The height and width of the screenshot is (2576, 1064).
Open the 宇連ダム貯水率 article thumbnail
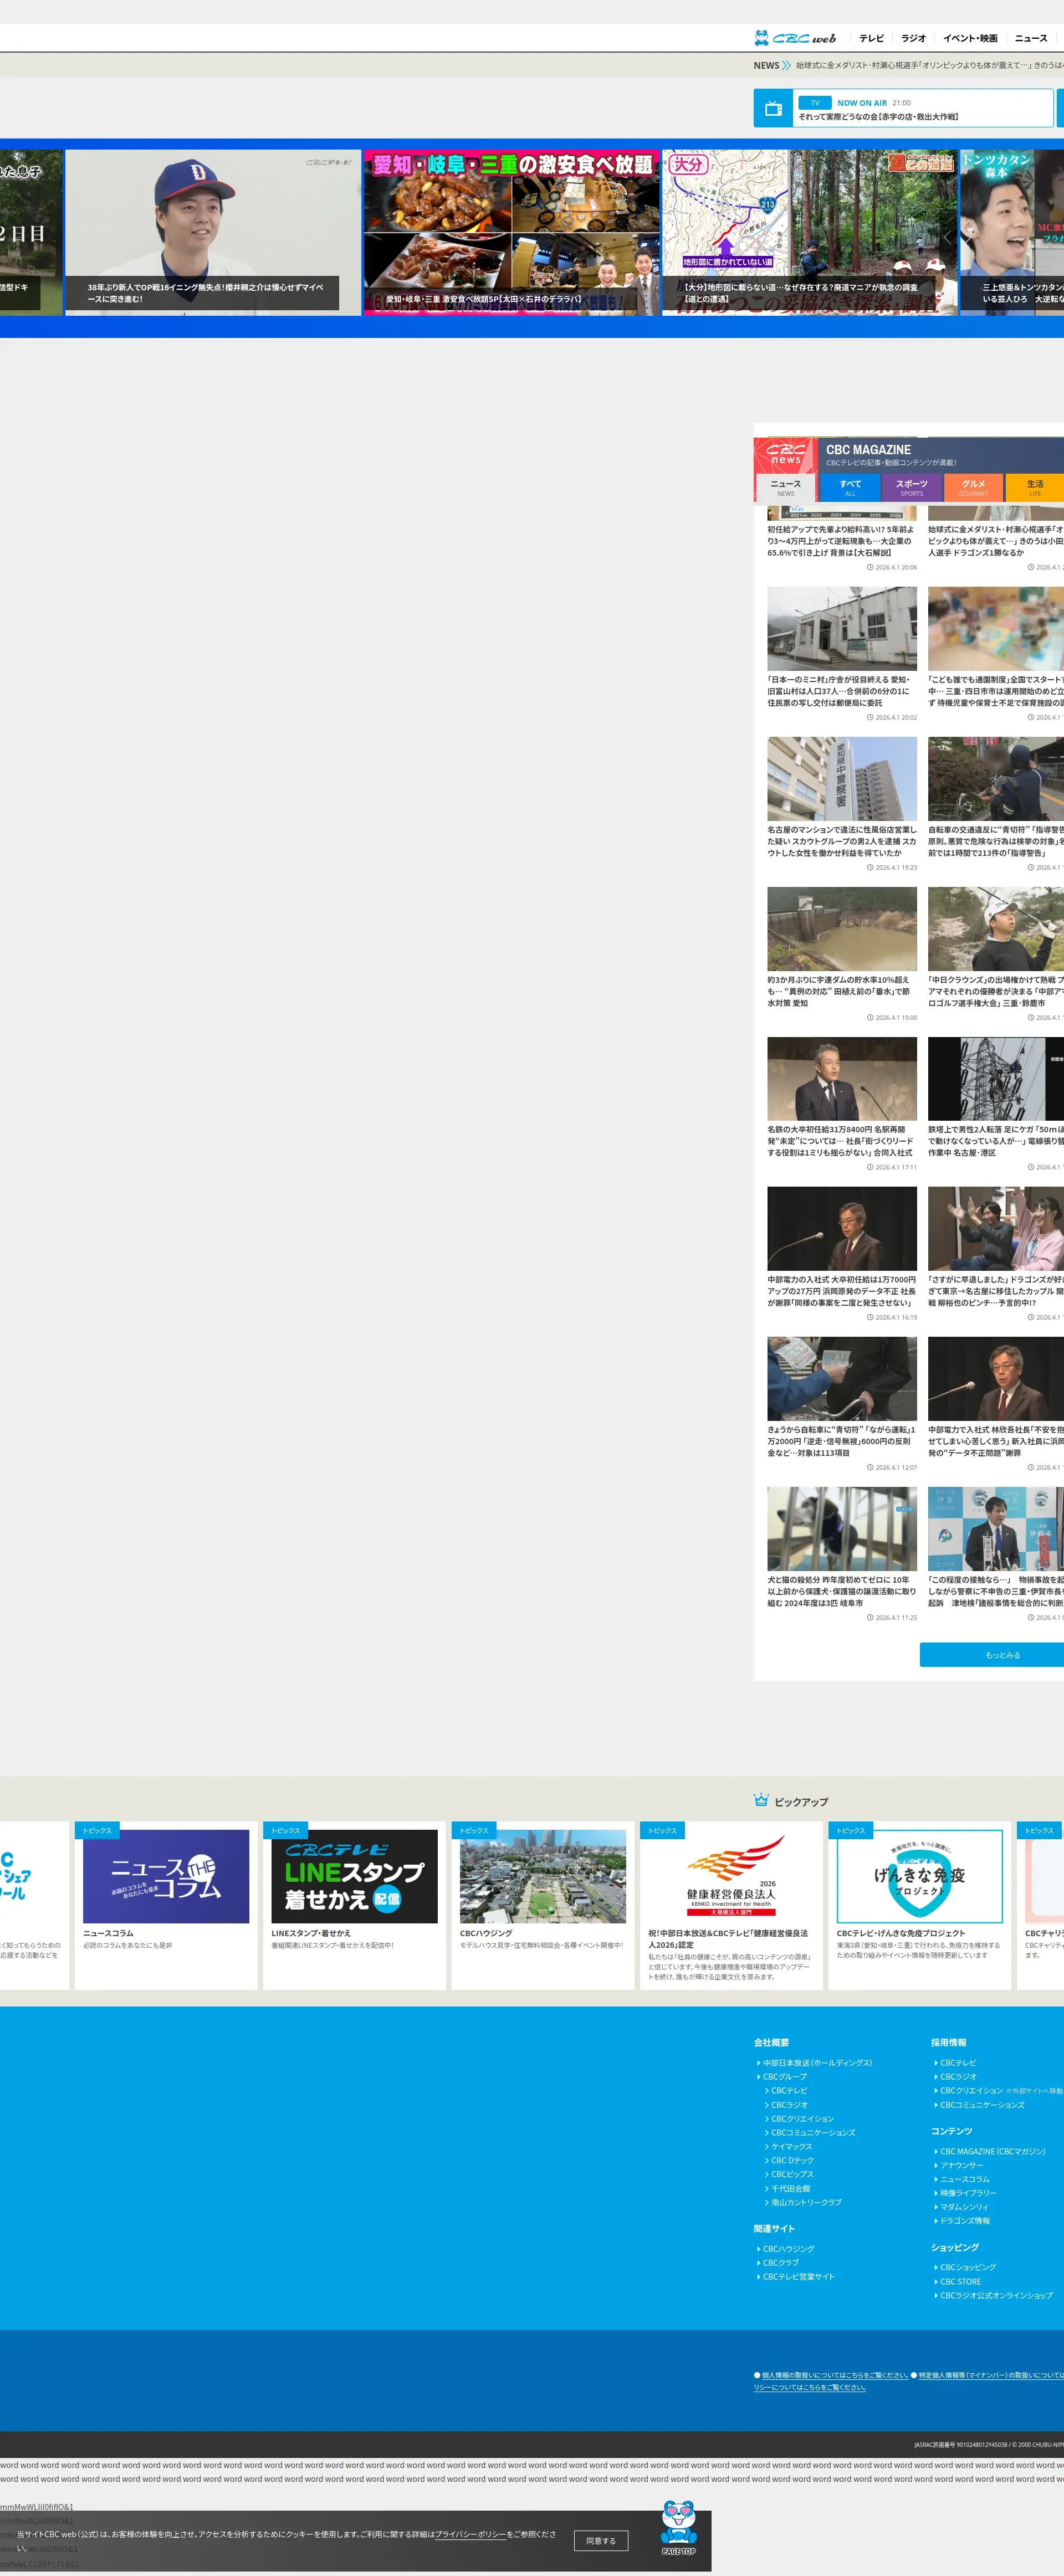tap(842, 929)
